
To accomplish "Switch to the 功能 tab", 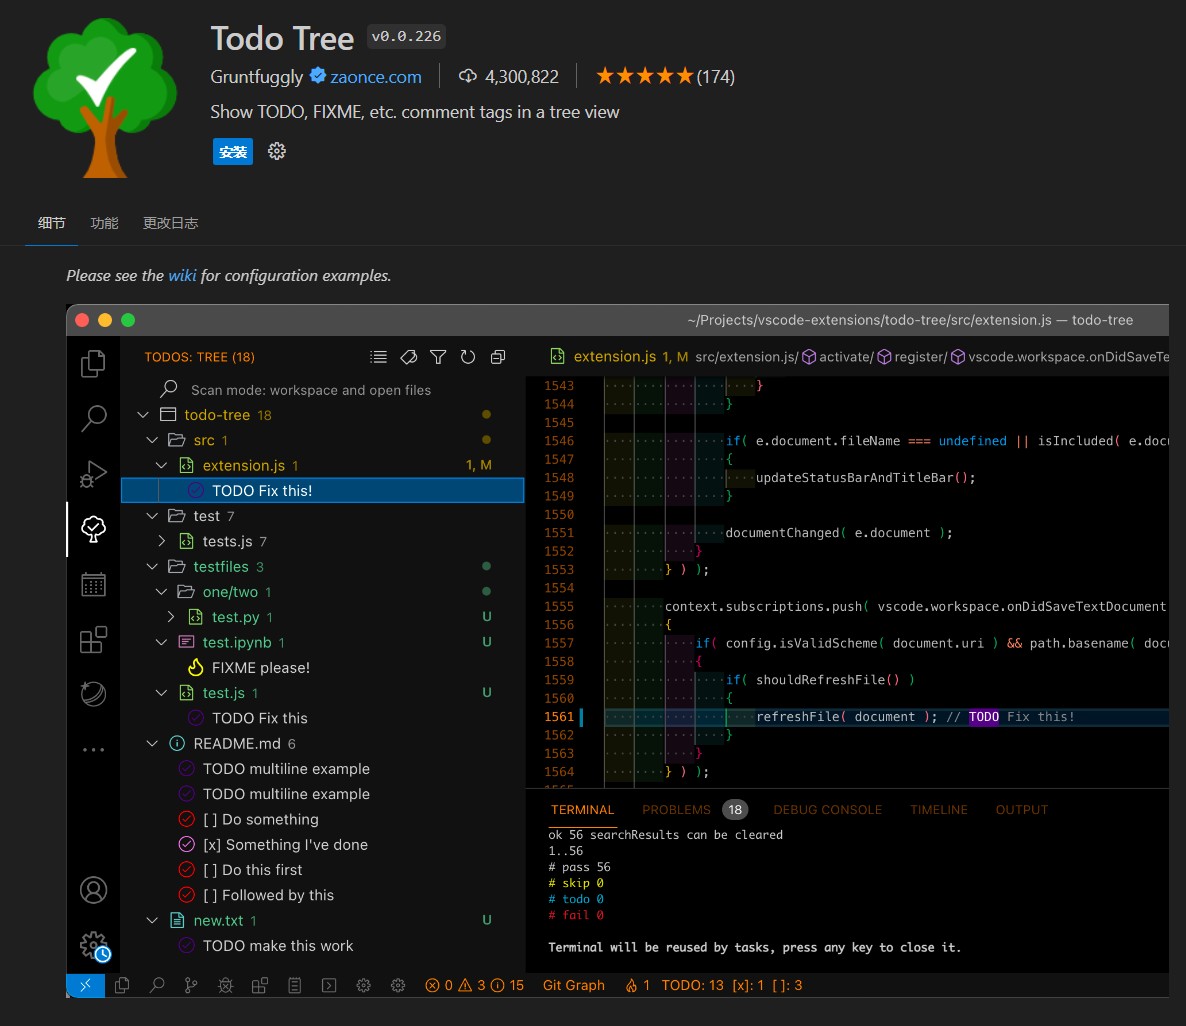I will point(104,223).
